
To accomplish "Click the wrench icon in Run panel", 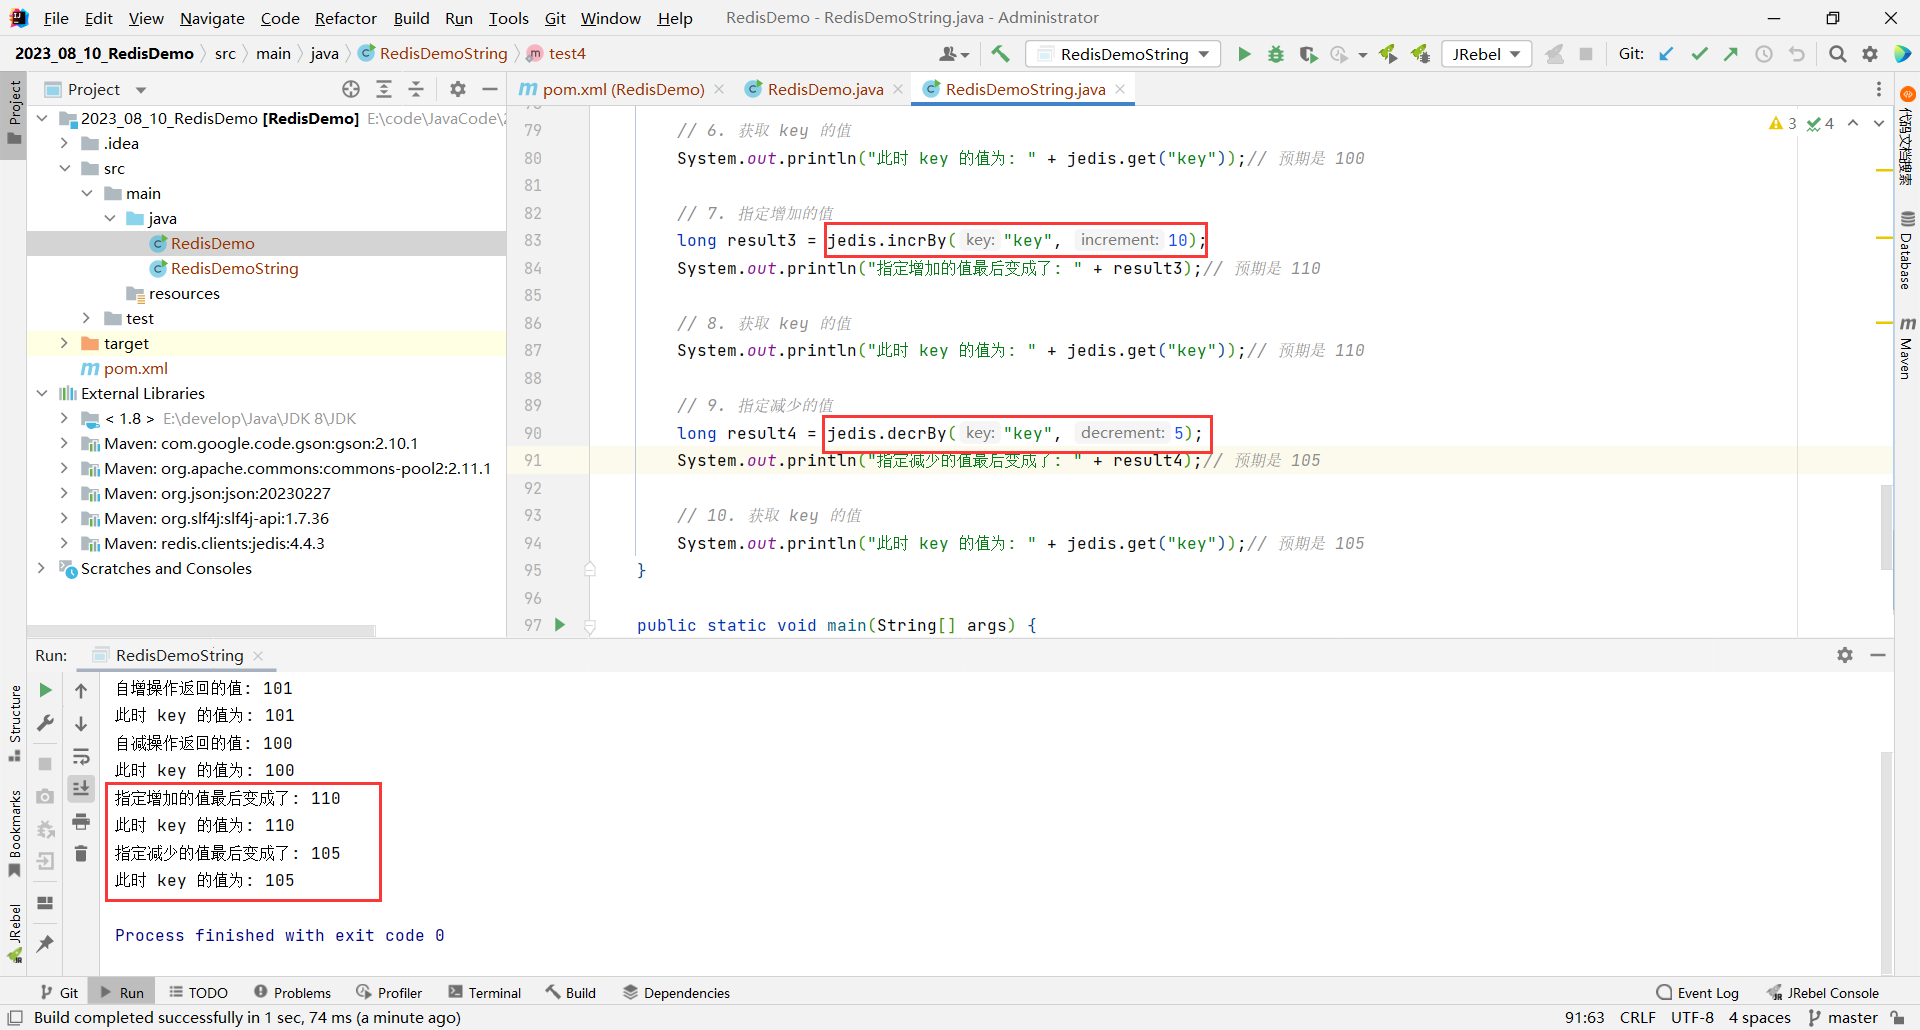I will pyautogui.click(x=45, y=723).
